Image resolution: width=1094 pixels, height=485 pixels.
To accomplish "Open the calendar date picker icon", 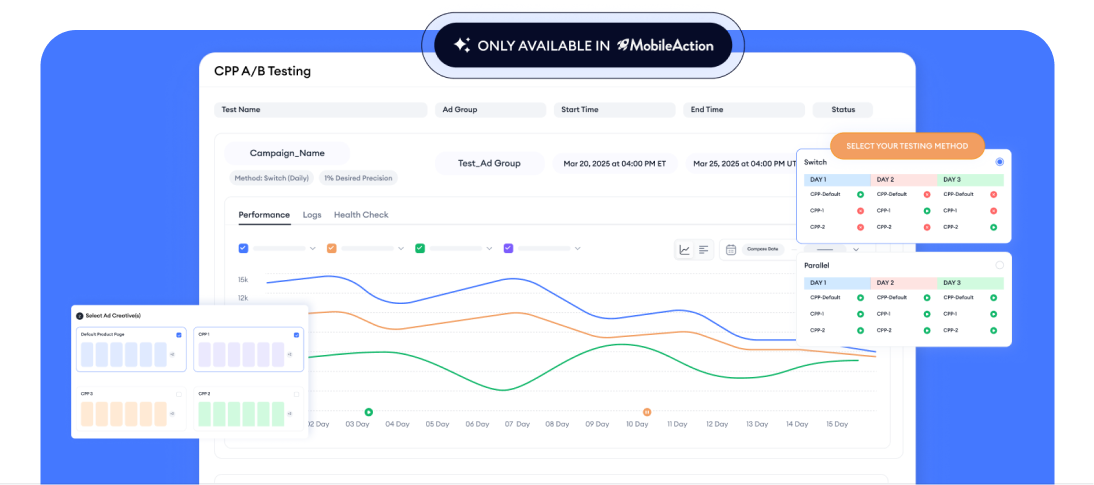I will pyautogui.click(x=731, y=250).
